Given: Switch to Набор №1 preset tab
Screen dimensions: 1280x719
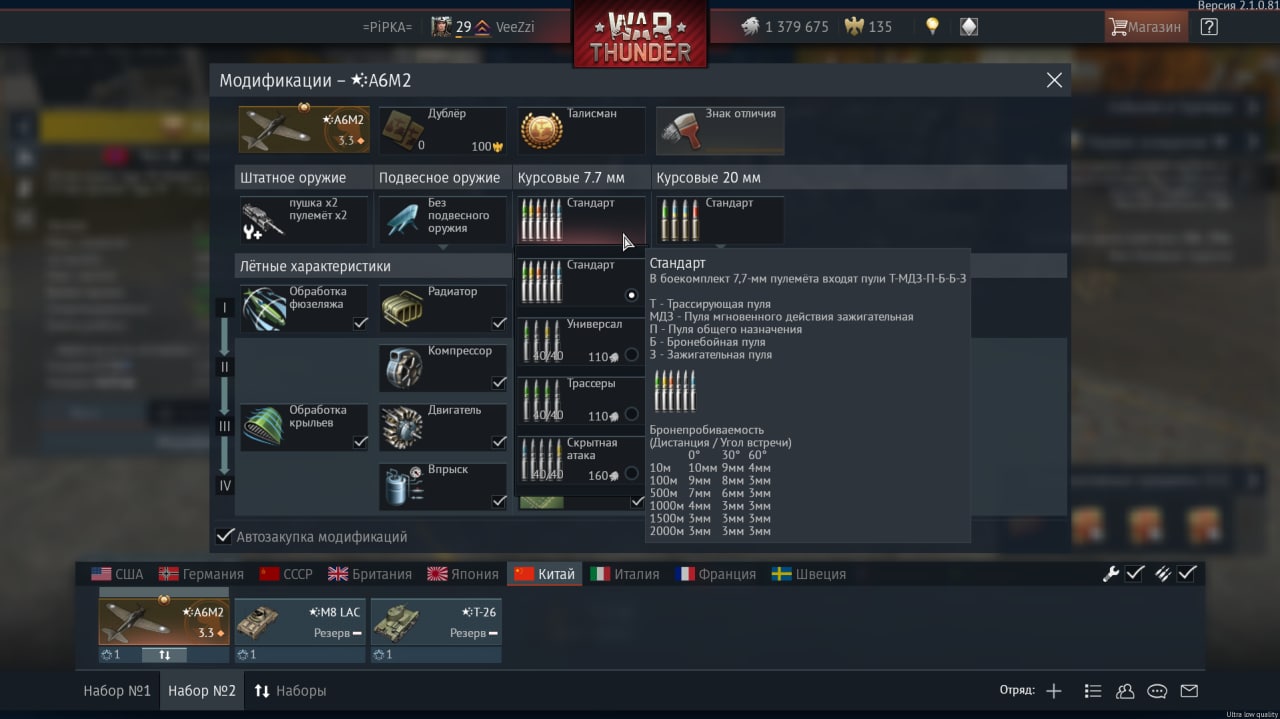Looking at the screenshot, I should (x=117, y=691).
